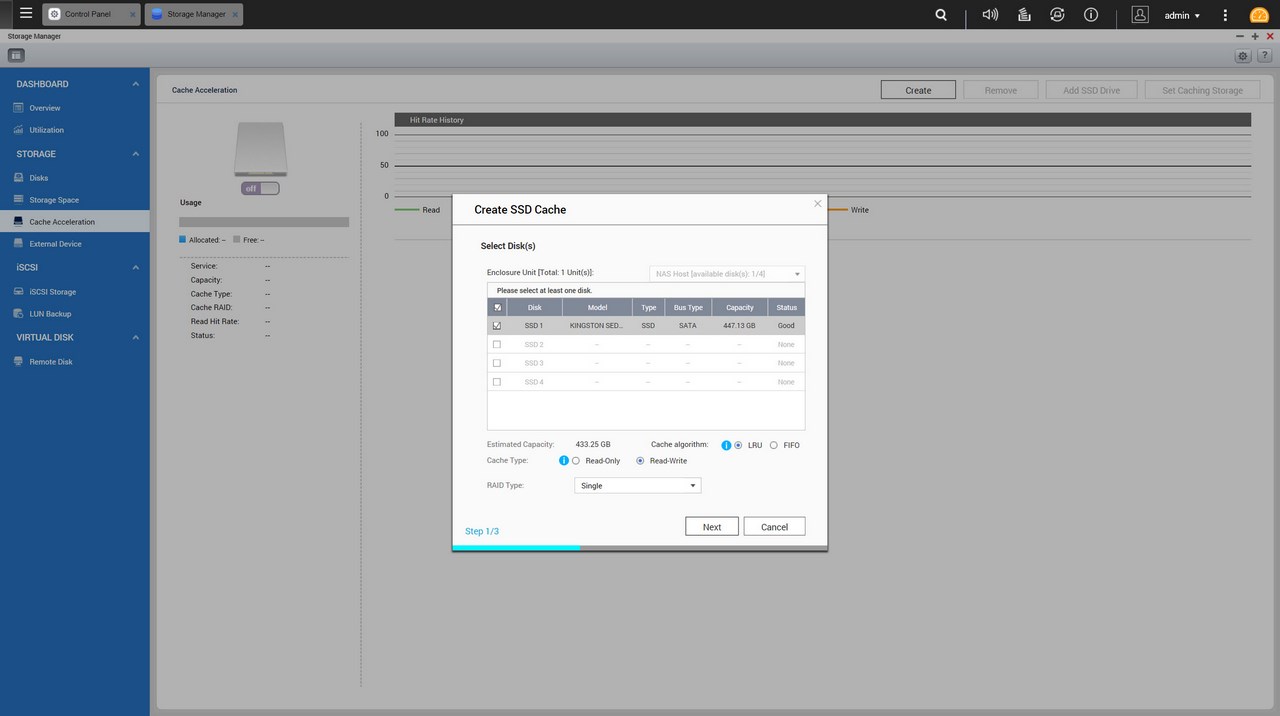Open external devices sync icon
The height and width of the screenshot is (716, 1280).
tap(1057, 15)
